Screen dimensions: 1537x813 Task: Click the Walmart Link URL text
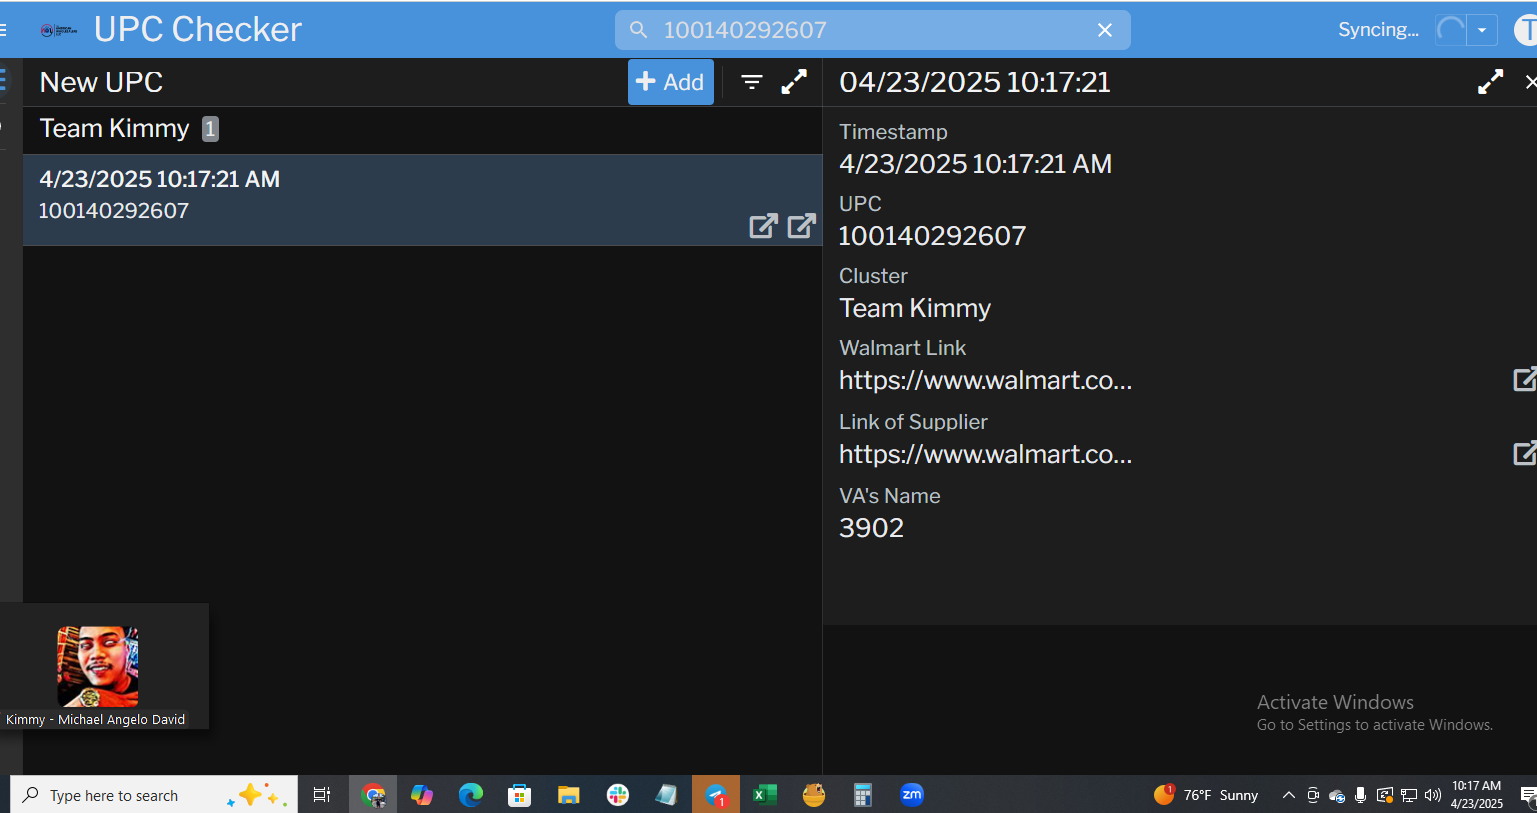(985, 381)
